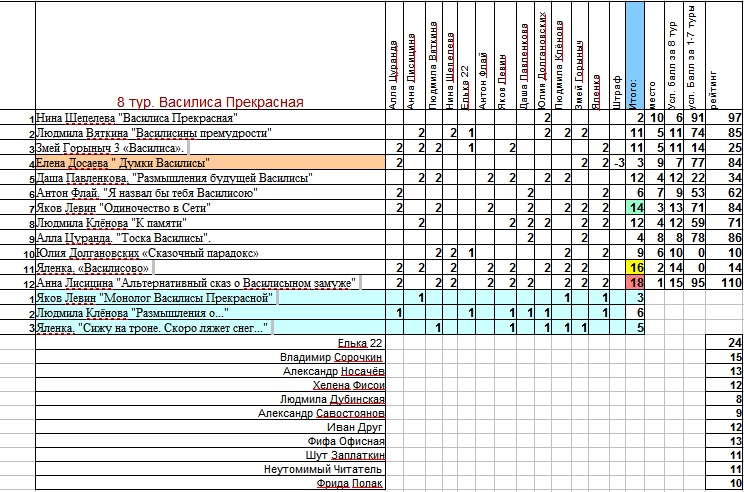
Task: Click the Юлия Долгановских column header
Action: coord(544,56)
